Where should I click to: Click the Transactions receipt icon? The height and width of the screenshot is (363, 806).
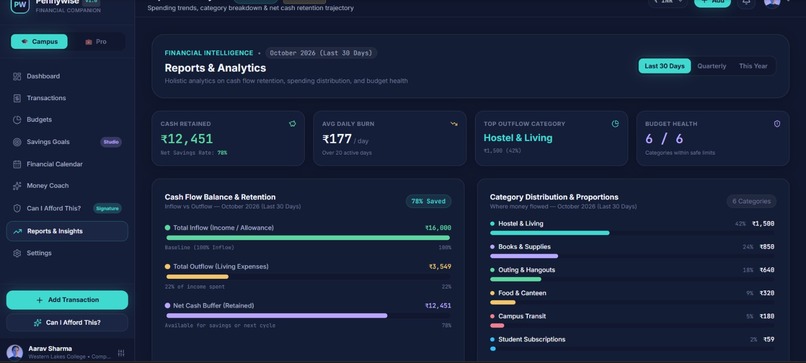tap(17, 98)
